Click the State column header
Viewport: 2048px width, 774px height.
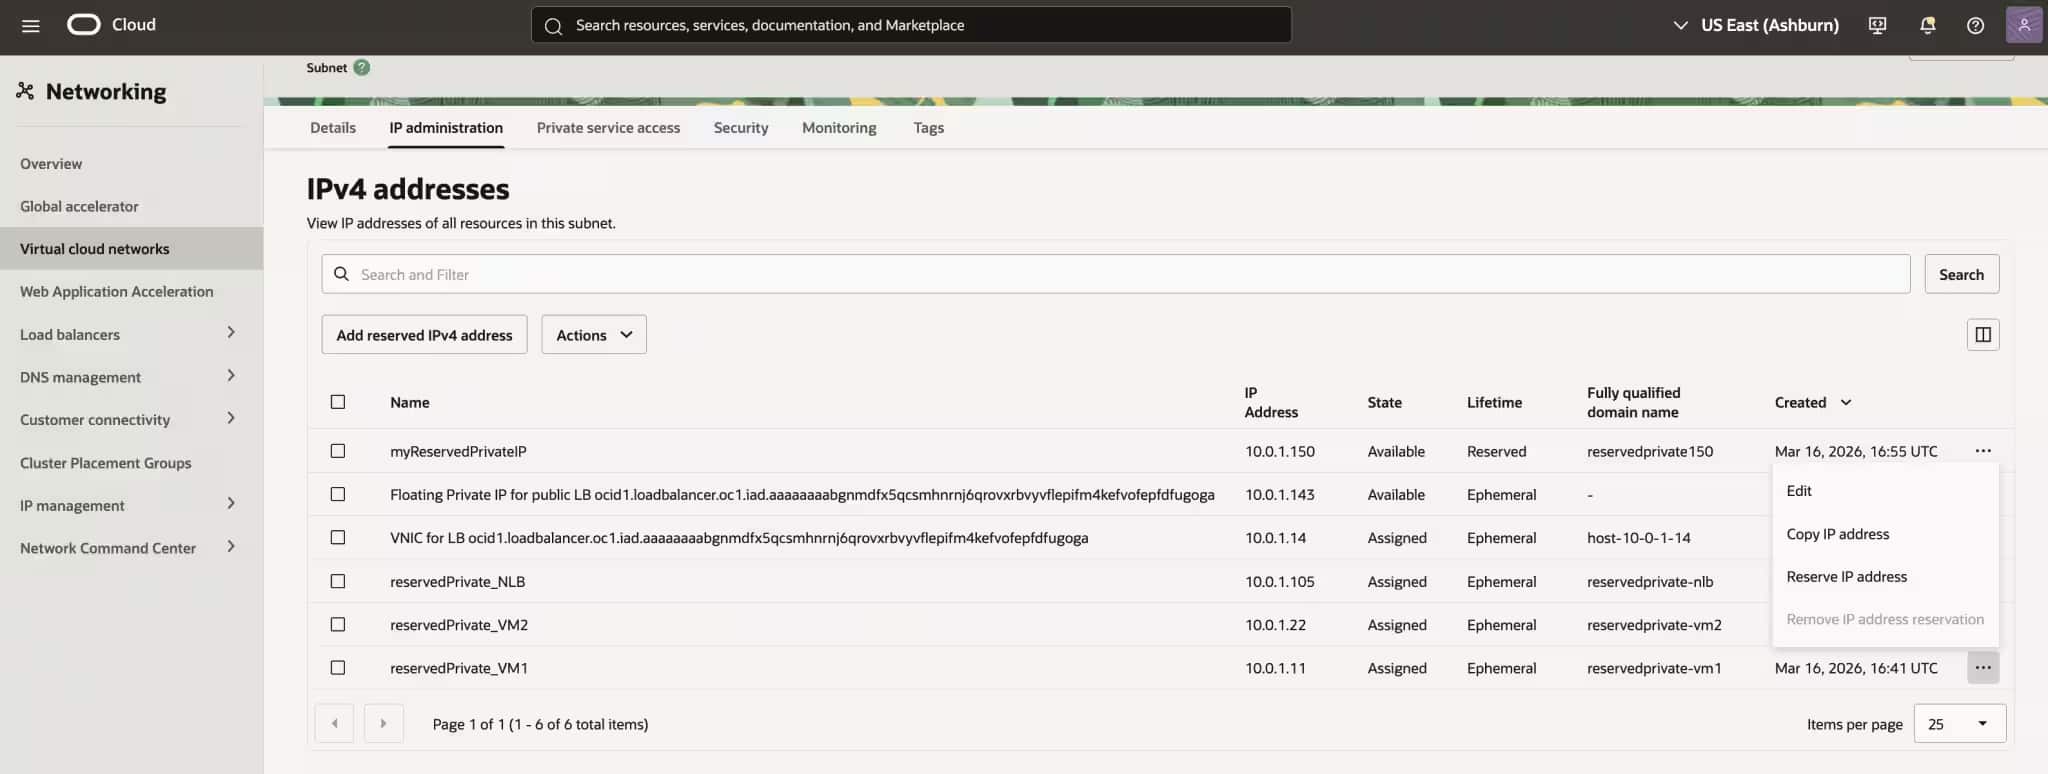click(1384, 402)
